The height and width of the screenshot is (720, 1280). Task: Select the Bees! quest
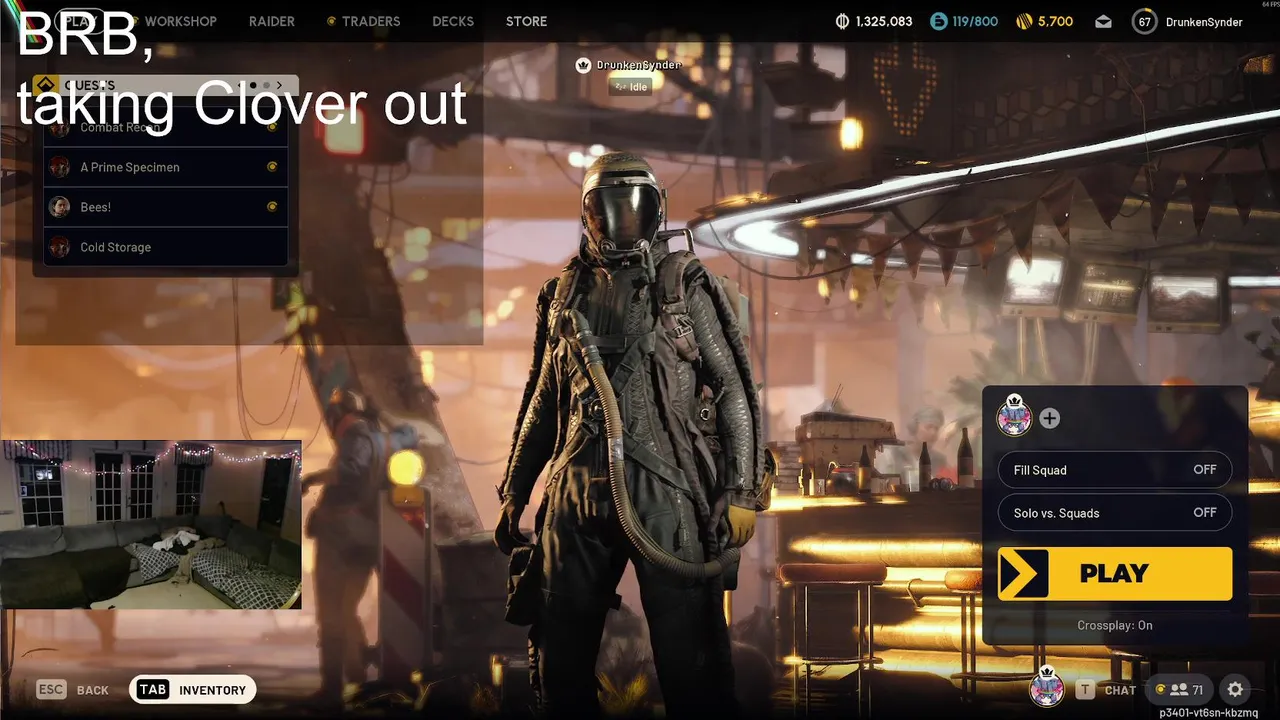pos(166,207)
